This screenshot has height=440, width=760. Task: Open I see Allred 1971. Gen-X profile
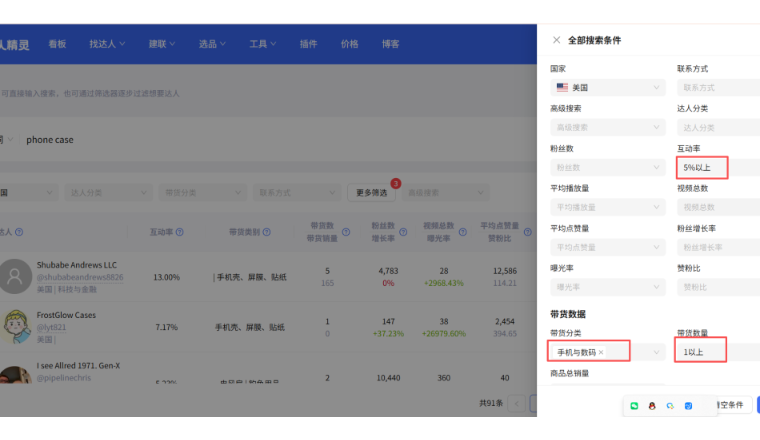pyautogui.click(x=79, y=365)
